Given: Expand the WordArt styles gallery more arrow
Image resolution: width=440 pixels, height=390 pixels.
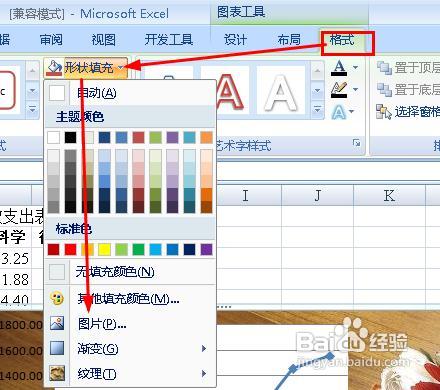Looking at the screenshot, I should point(317,110).
